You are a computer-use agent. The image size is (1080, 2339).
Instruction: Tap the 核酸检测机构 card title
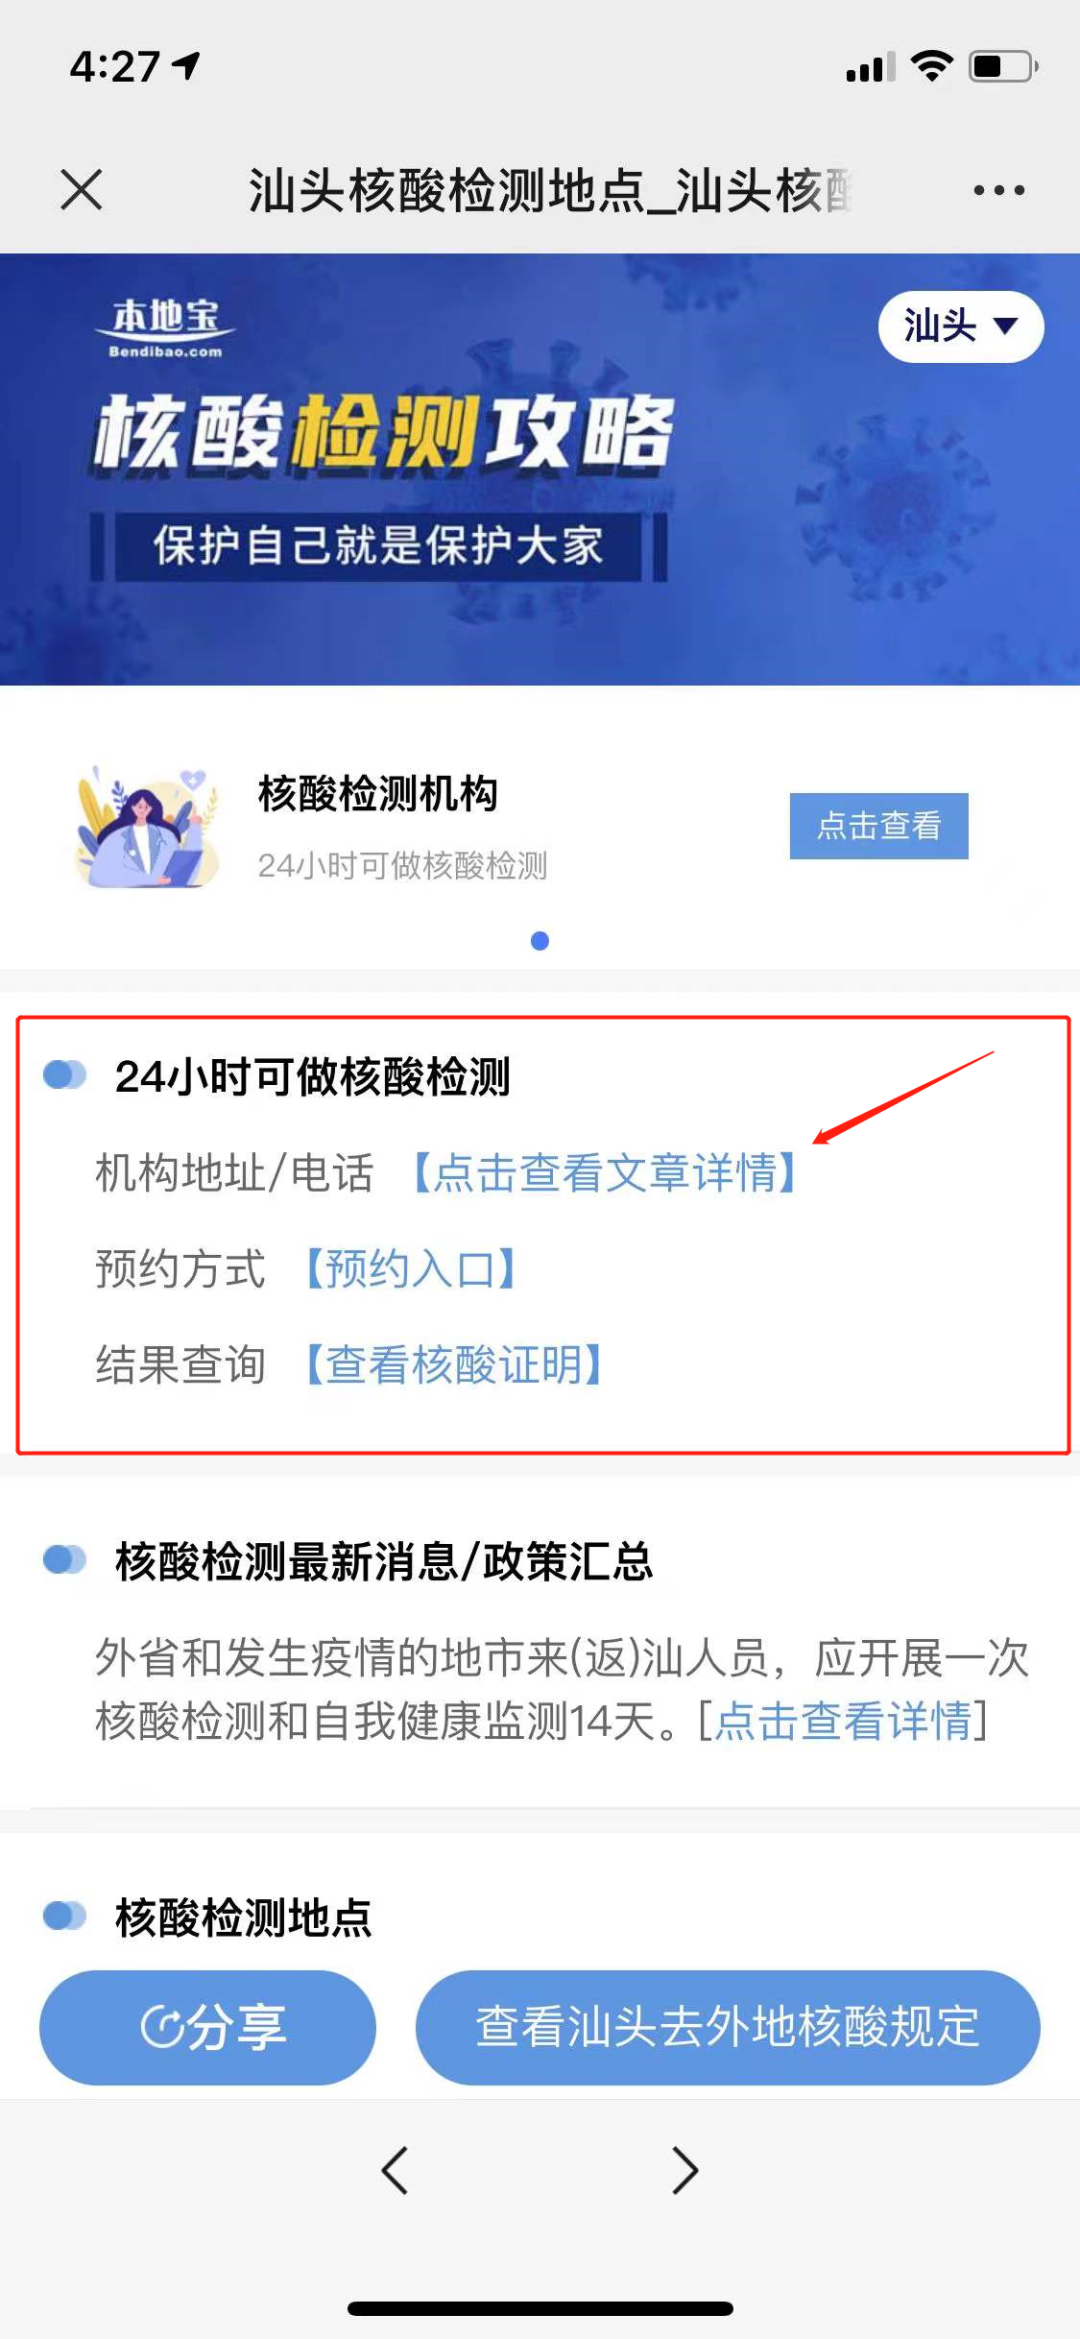pos(378,793)
